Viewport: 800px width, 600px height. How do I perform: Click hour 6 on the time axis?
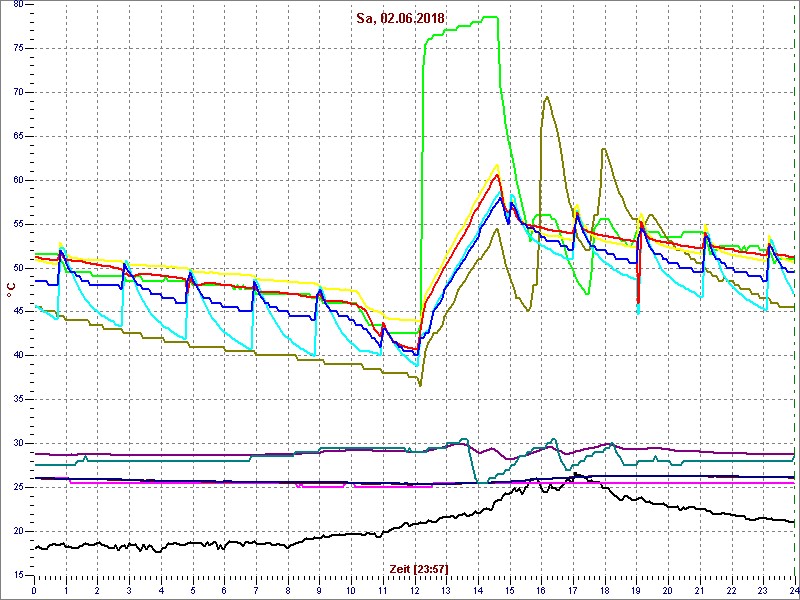tap(224, 590)
